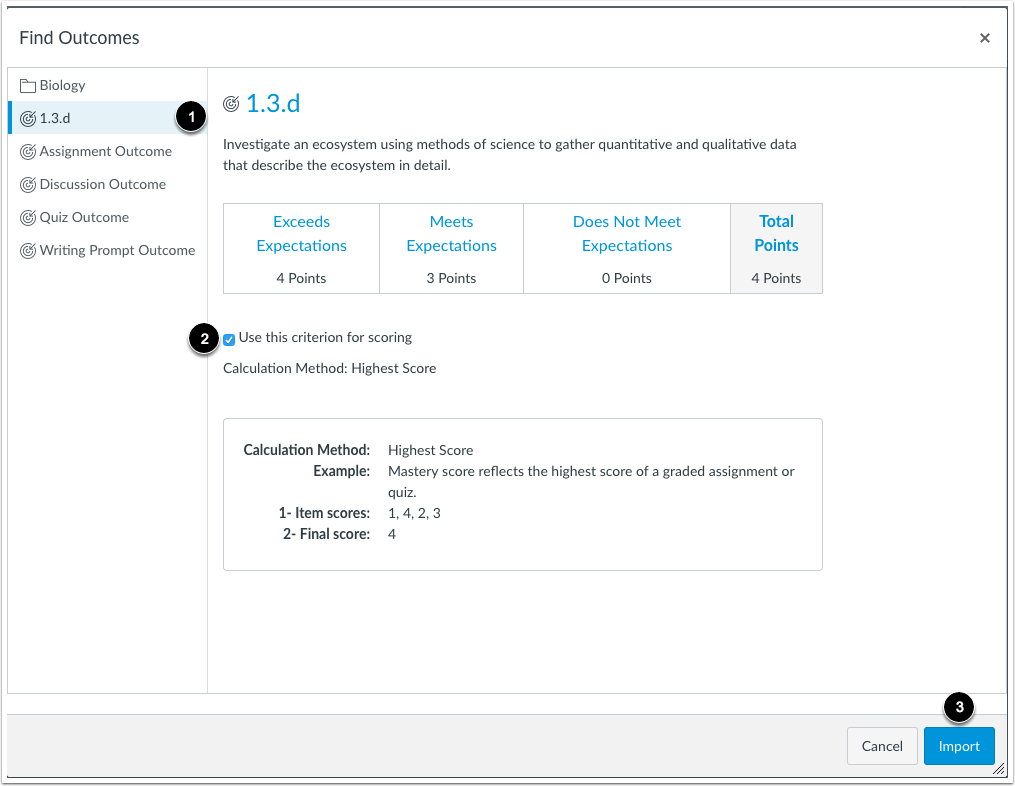Select Quiz Outcome in the sidebar
Image resolution: width=1015 pixels, height=786 pixels.
point(84,218)
